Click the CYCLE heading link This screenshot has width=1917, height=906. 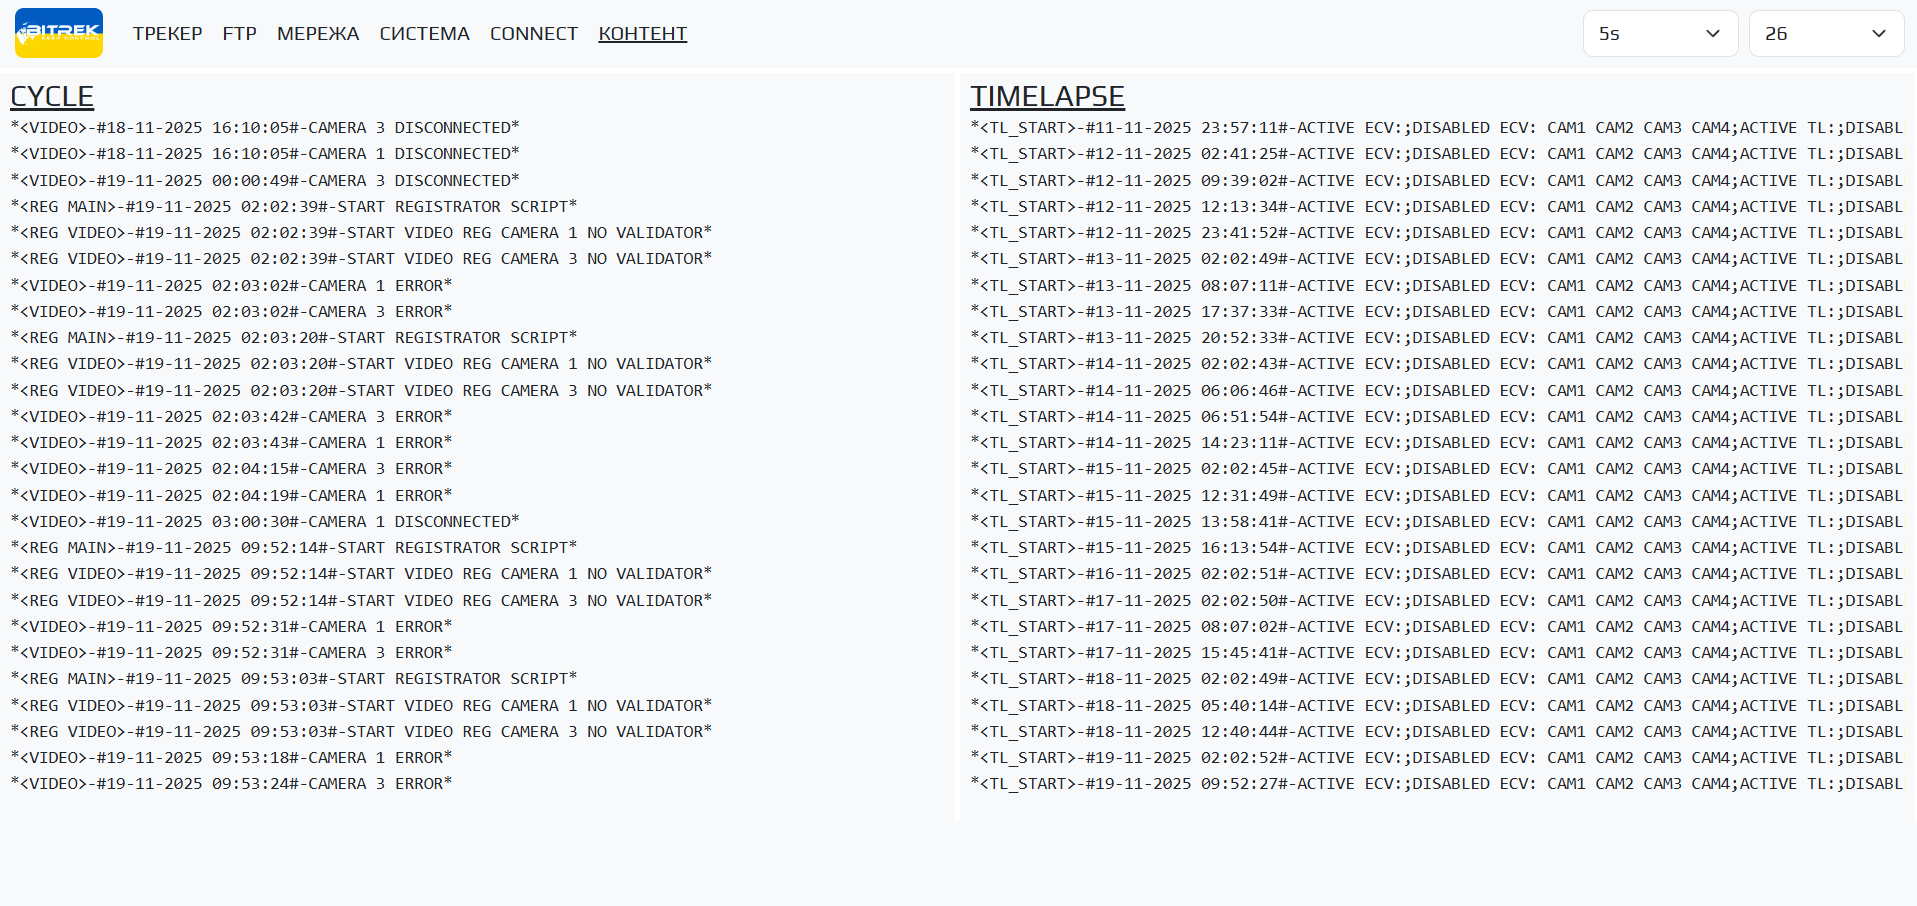(x=52, y=96)
